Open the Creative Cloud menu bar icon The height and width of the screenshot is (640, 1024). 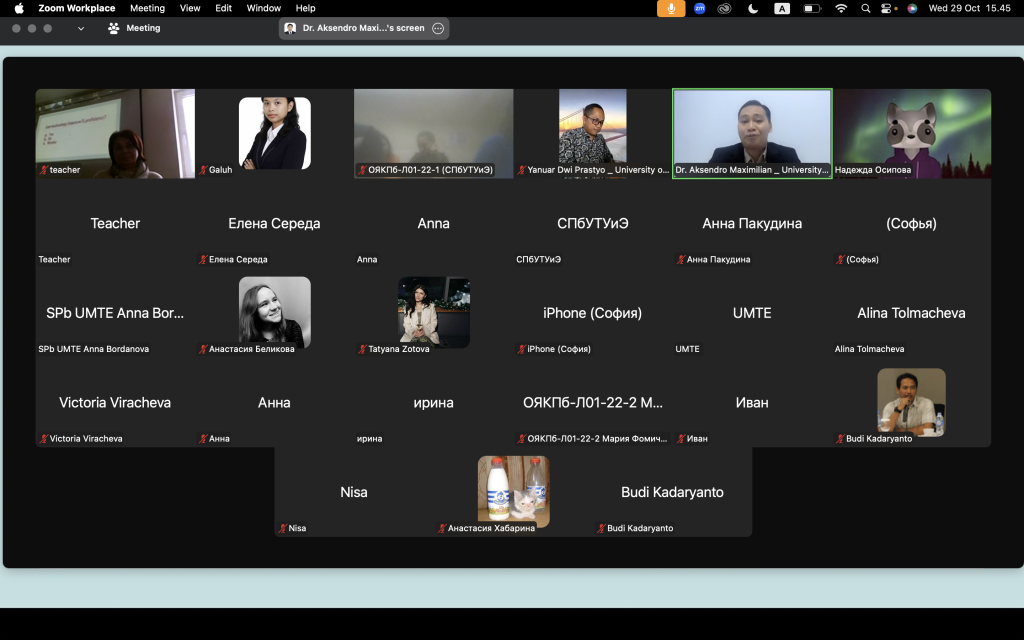(724, 8)
